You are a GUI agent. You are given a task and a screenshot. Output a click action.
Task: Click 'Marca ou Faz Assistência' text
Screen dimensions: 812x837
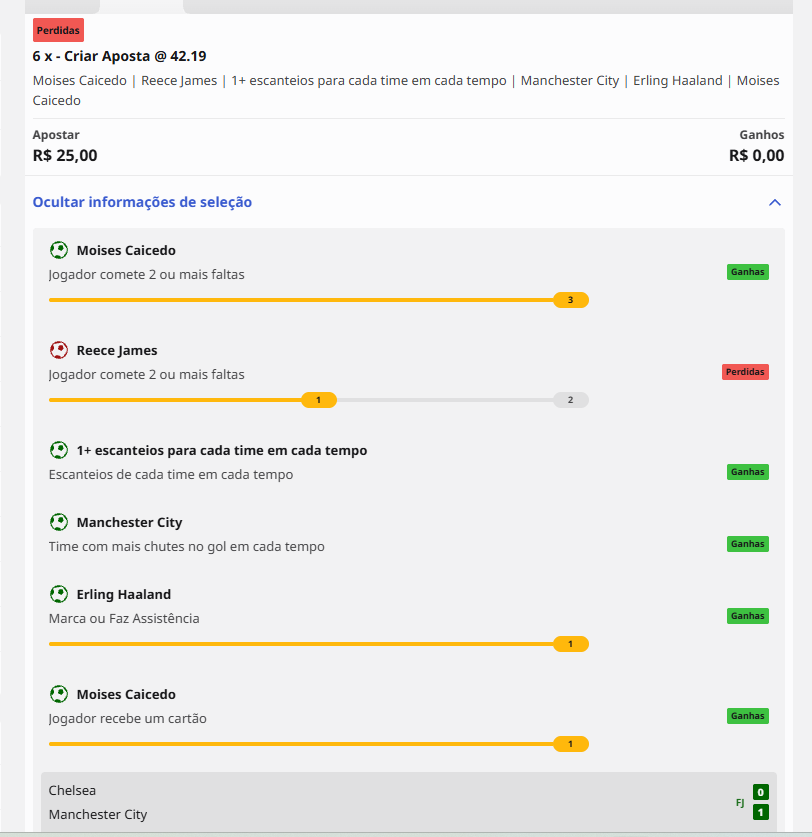124,618
